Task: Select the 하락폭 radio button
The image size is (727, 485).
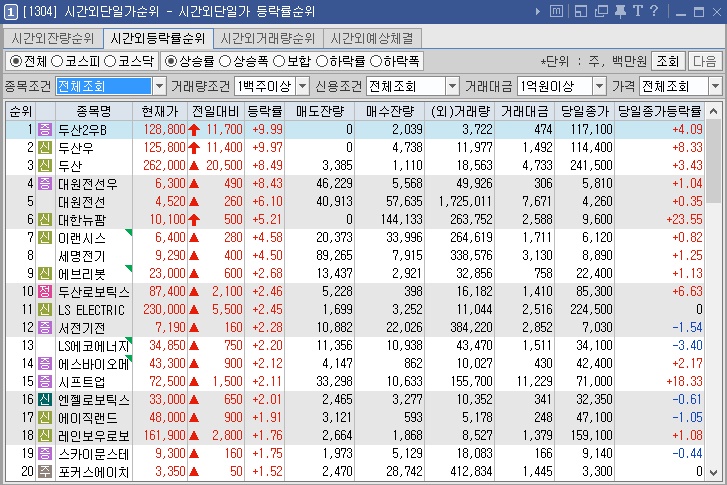Action: coord(376,61)
